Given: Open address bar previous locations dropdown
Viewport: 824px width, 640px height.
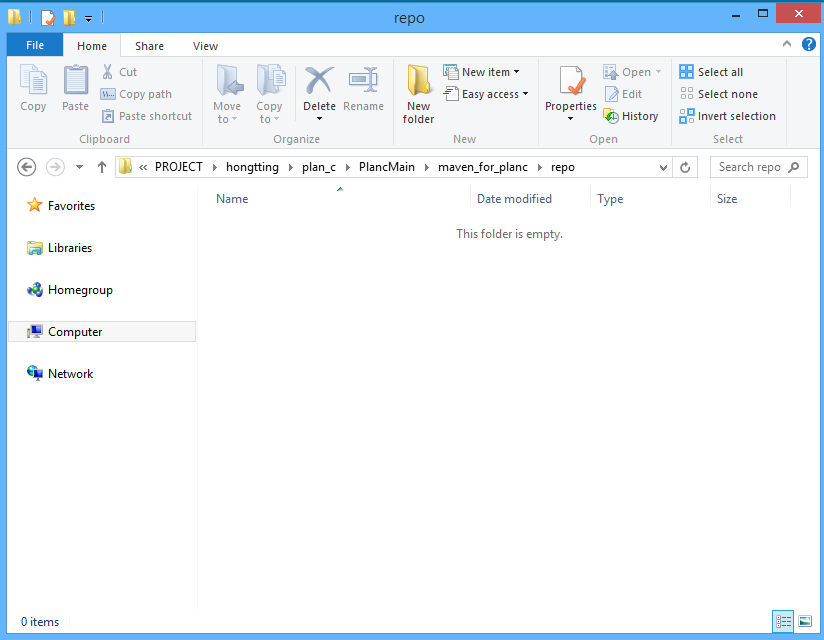Looking at the screenshot, I should (x=663, y=167).
